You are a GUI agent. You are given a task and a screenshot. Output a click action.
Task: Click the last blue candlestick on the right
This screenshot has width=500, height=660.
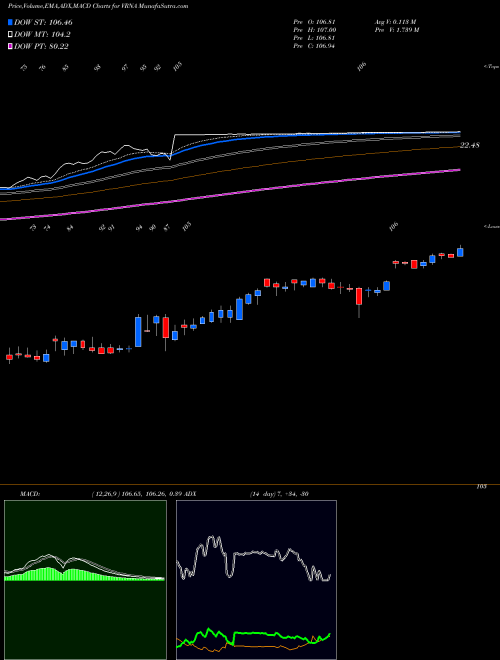pyautogui.click(x=460, y=252)
